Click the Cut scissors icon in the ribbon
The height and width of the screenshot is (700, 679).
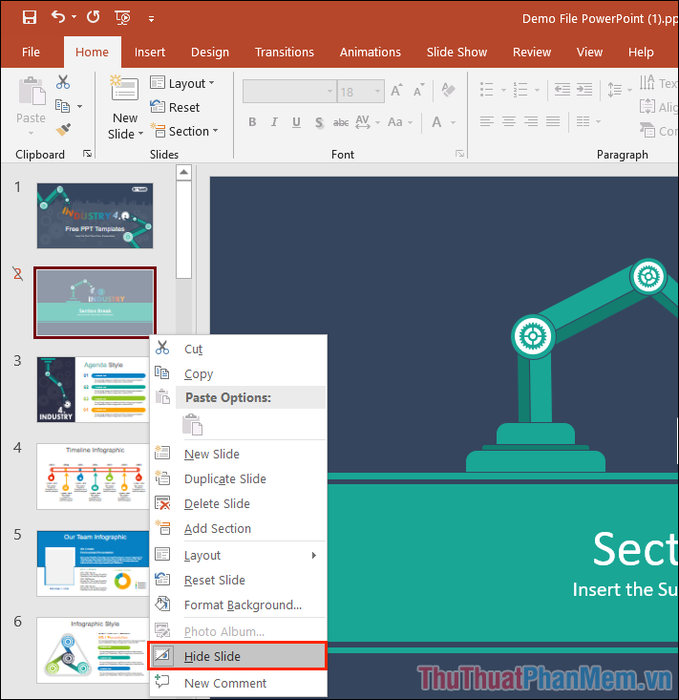(63, 82)
